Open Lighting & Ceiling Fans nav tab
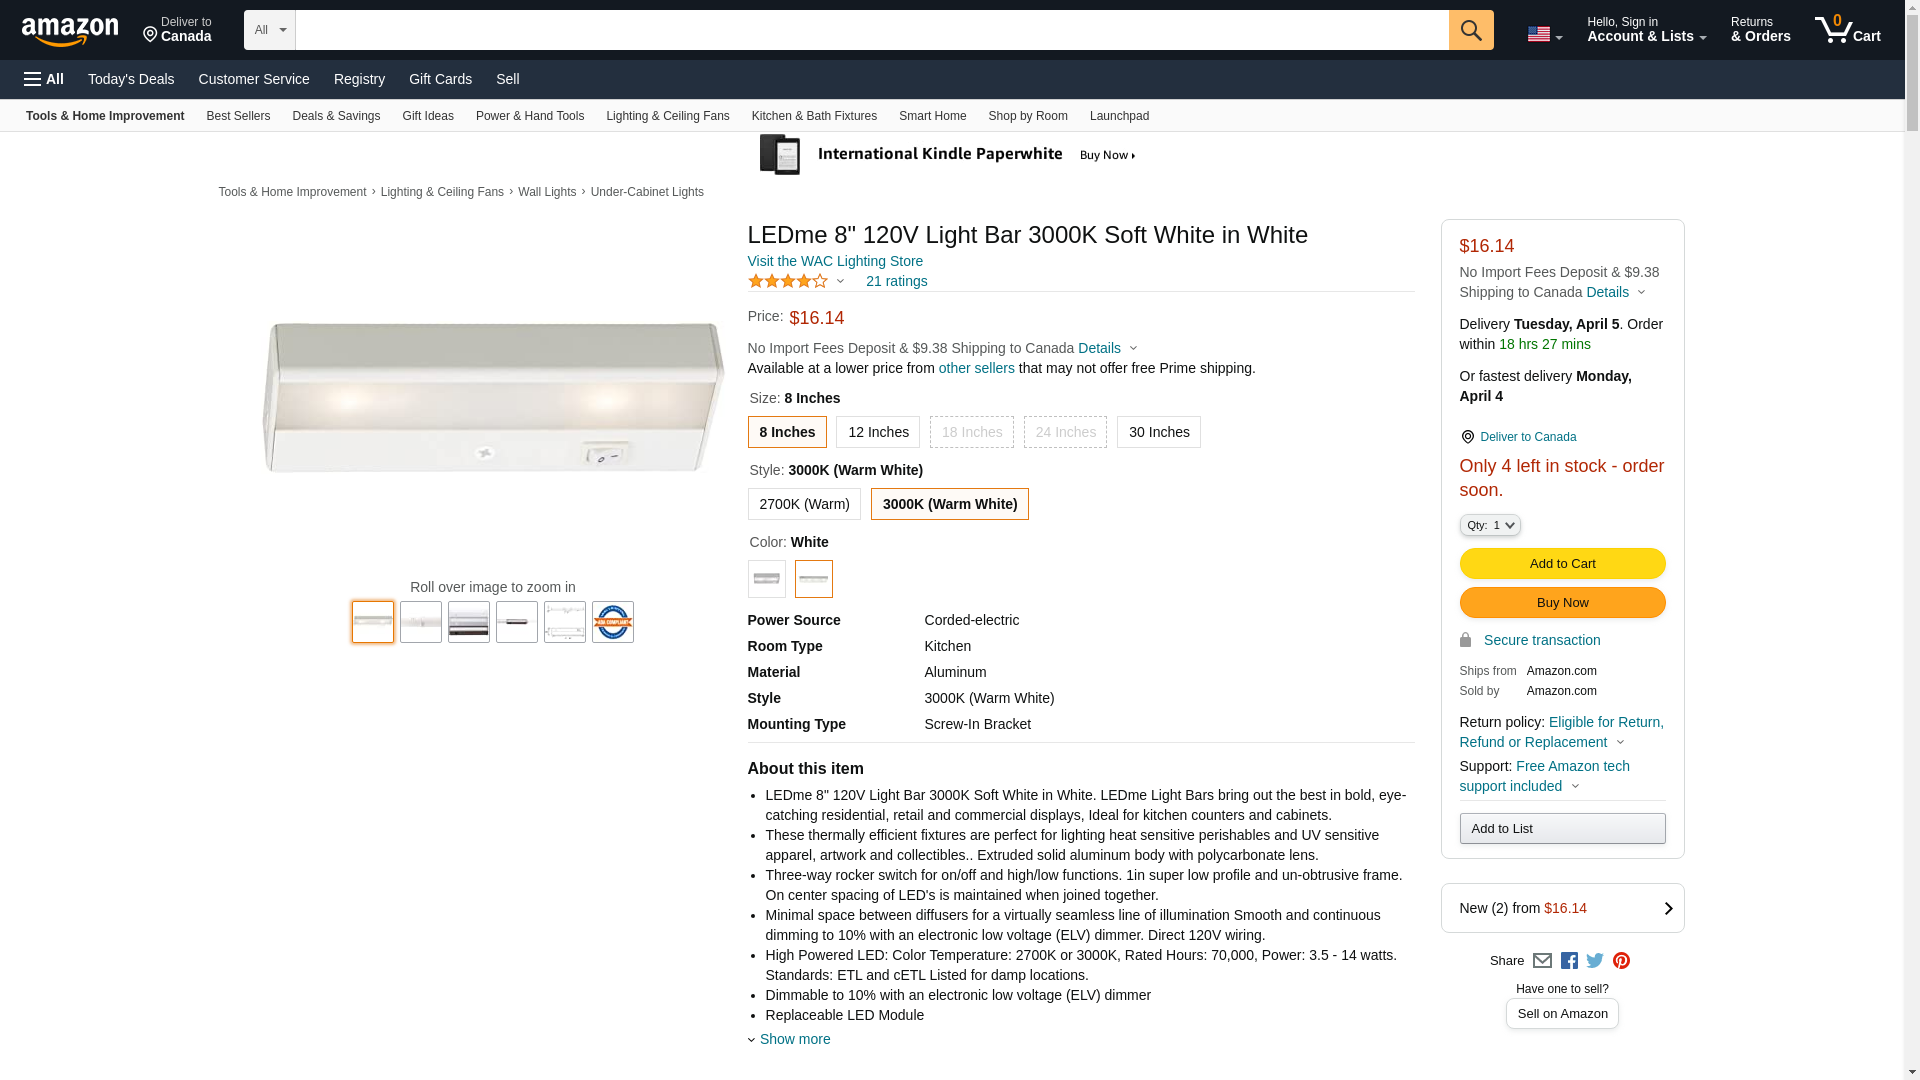Viewport: 1920px width, 1080px height. pos(667,116)
